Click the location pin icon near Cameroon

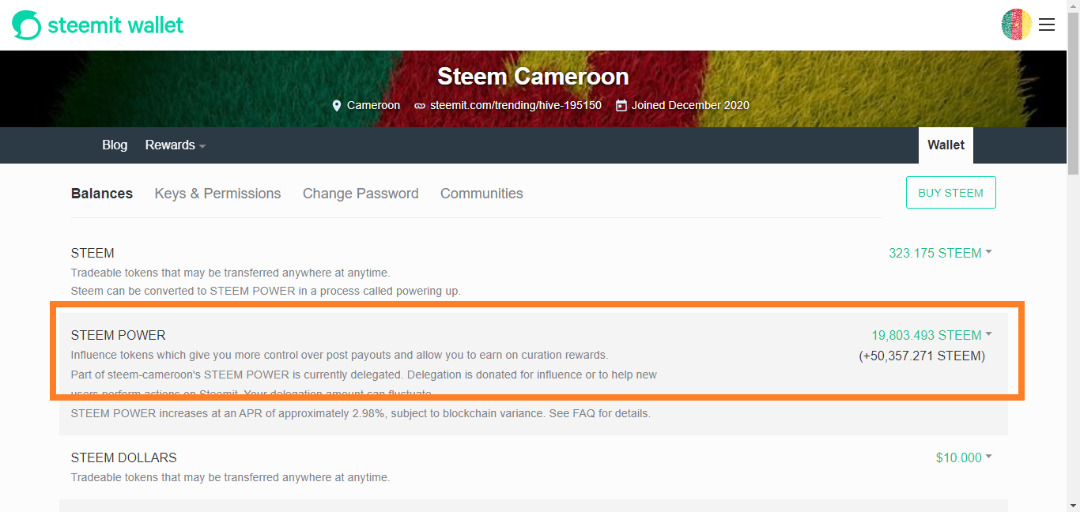337,106
